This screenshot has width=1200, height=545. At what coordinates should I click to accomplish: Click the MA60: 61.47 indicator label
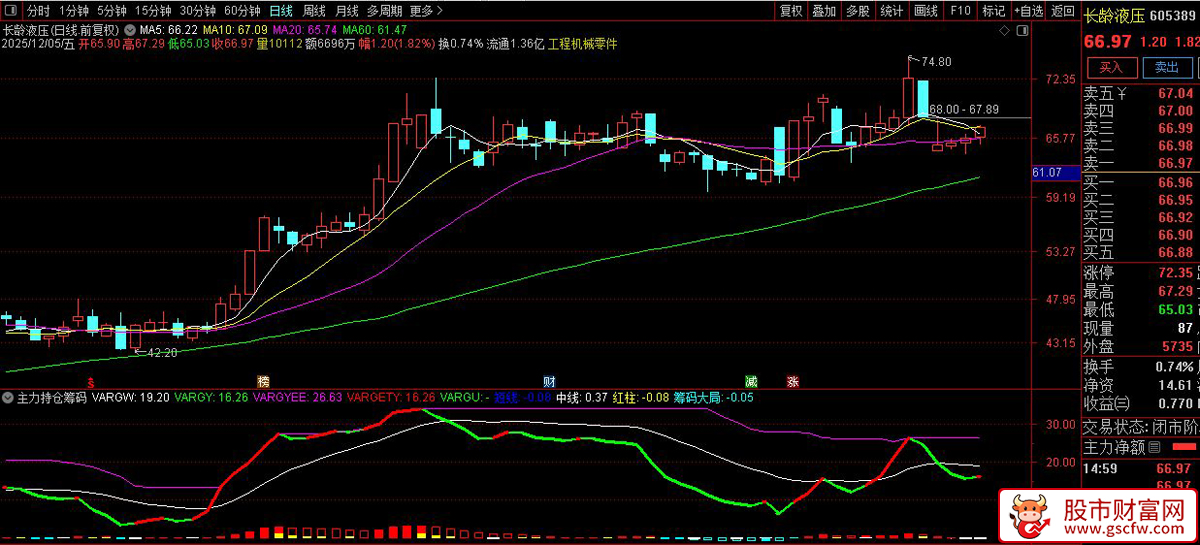pyautogui.click(x=375, y=30)
